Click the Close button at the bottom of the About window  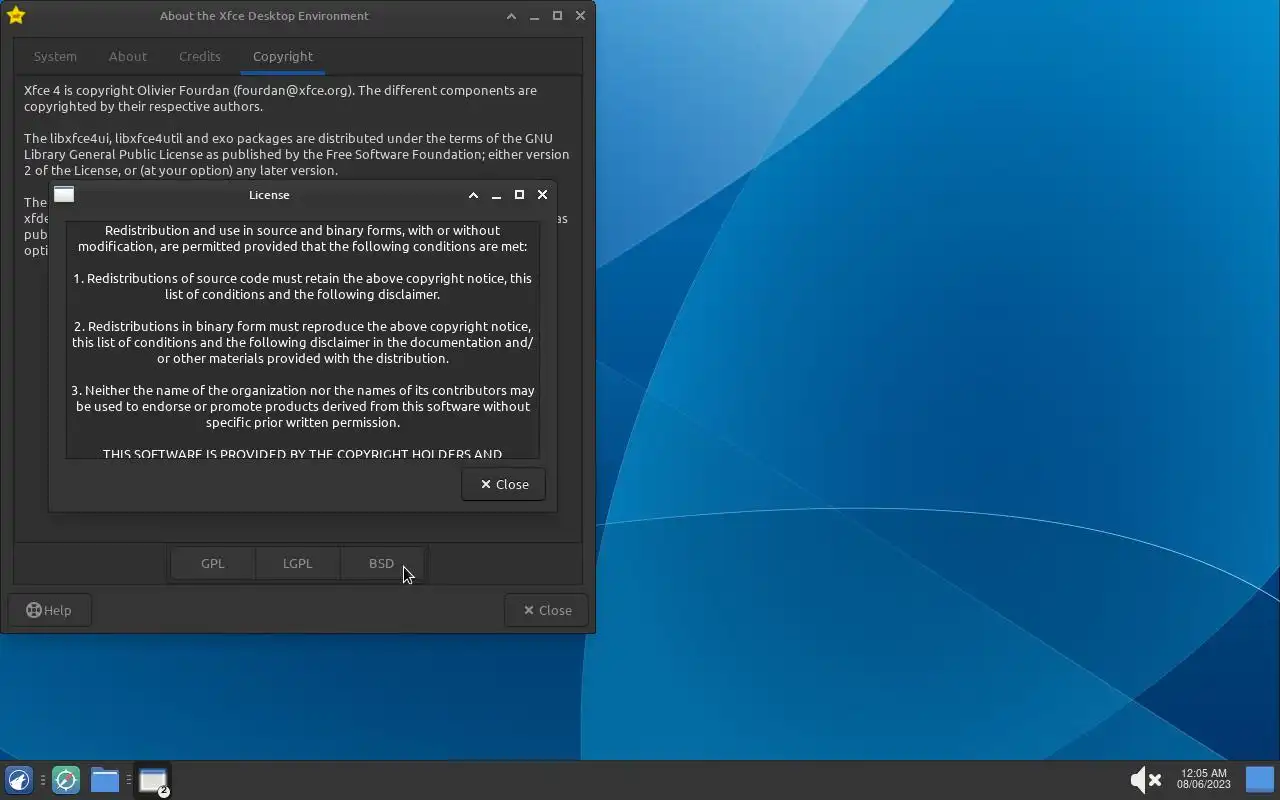[x=547, y=610]
